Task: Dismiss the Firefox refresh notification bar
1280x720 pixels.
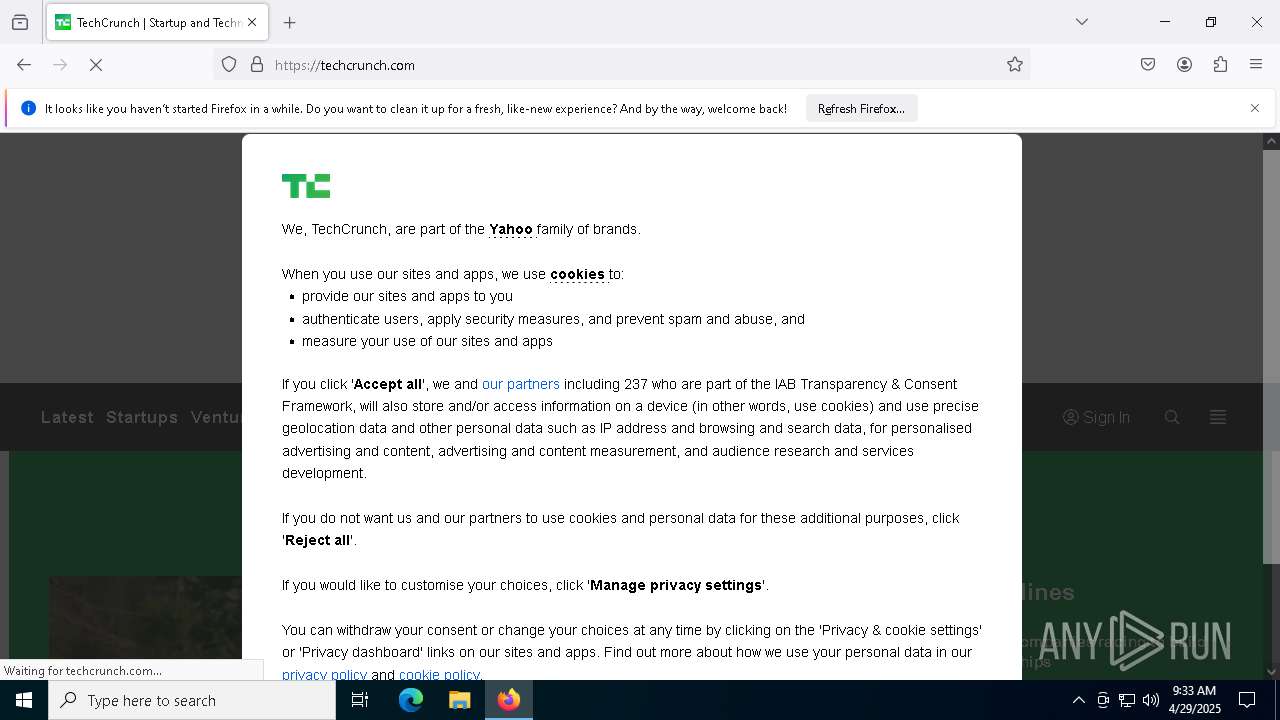Action: pyautogui.click(x=1255, y=108)
